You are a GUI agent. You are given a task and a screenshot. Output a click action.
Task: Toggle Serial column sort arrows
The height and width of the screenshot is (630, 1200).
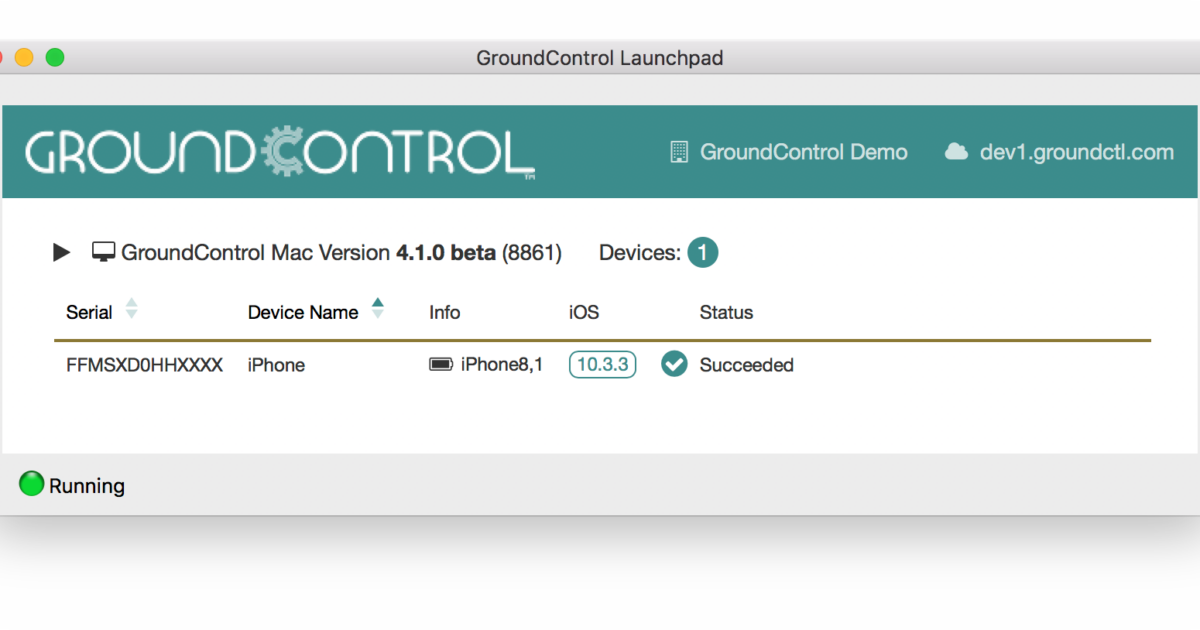131,311
